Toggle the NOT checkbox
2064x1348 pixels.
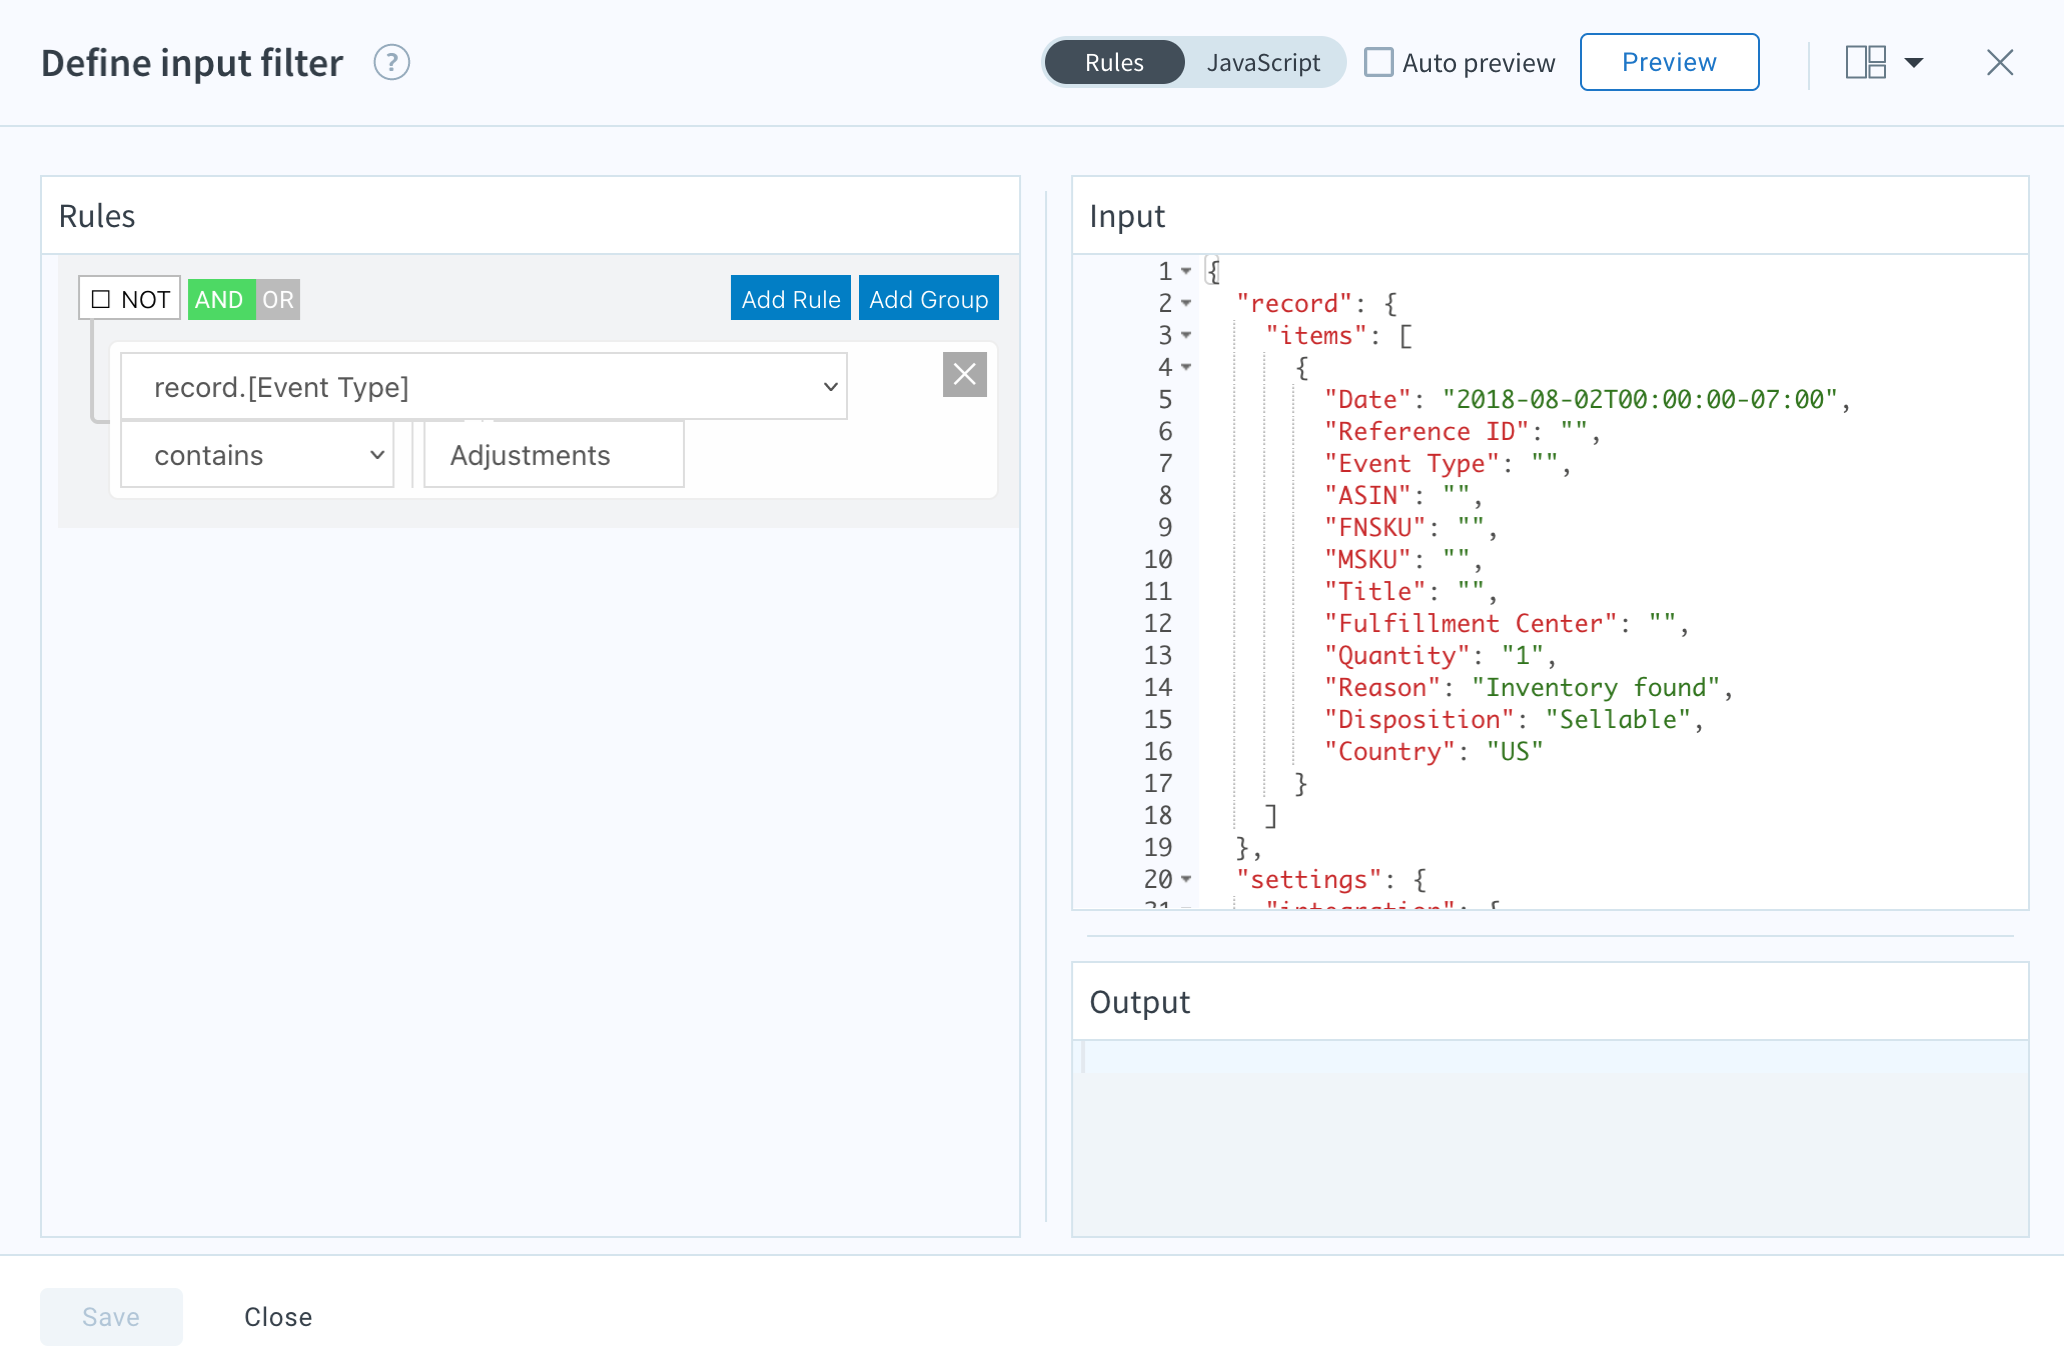[x=100, y=299]
